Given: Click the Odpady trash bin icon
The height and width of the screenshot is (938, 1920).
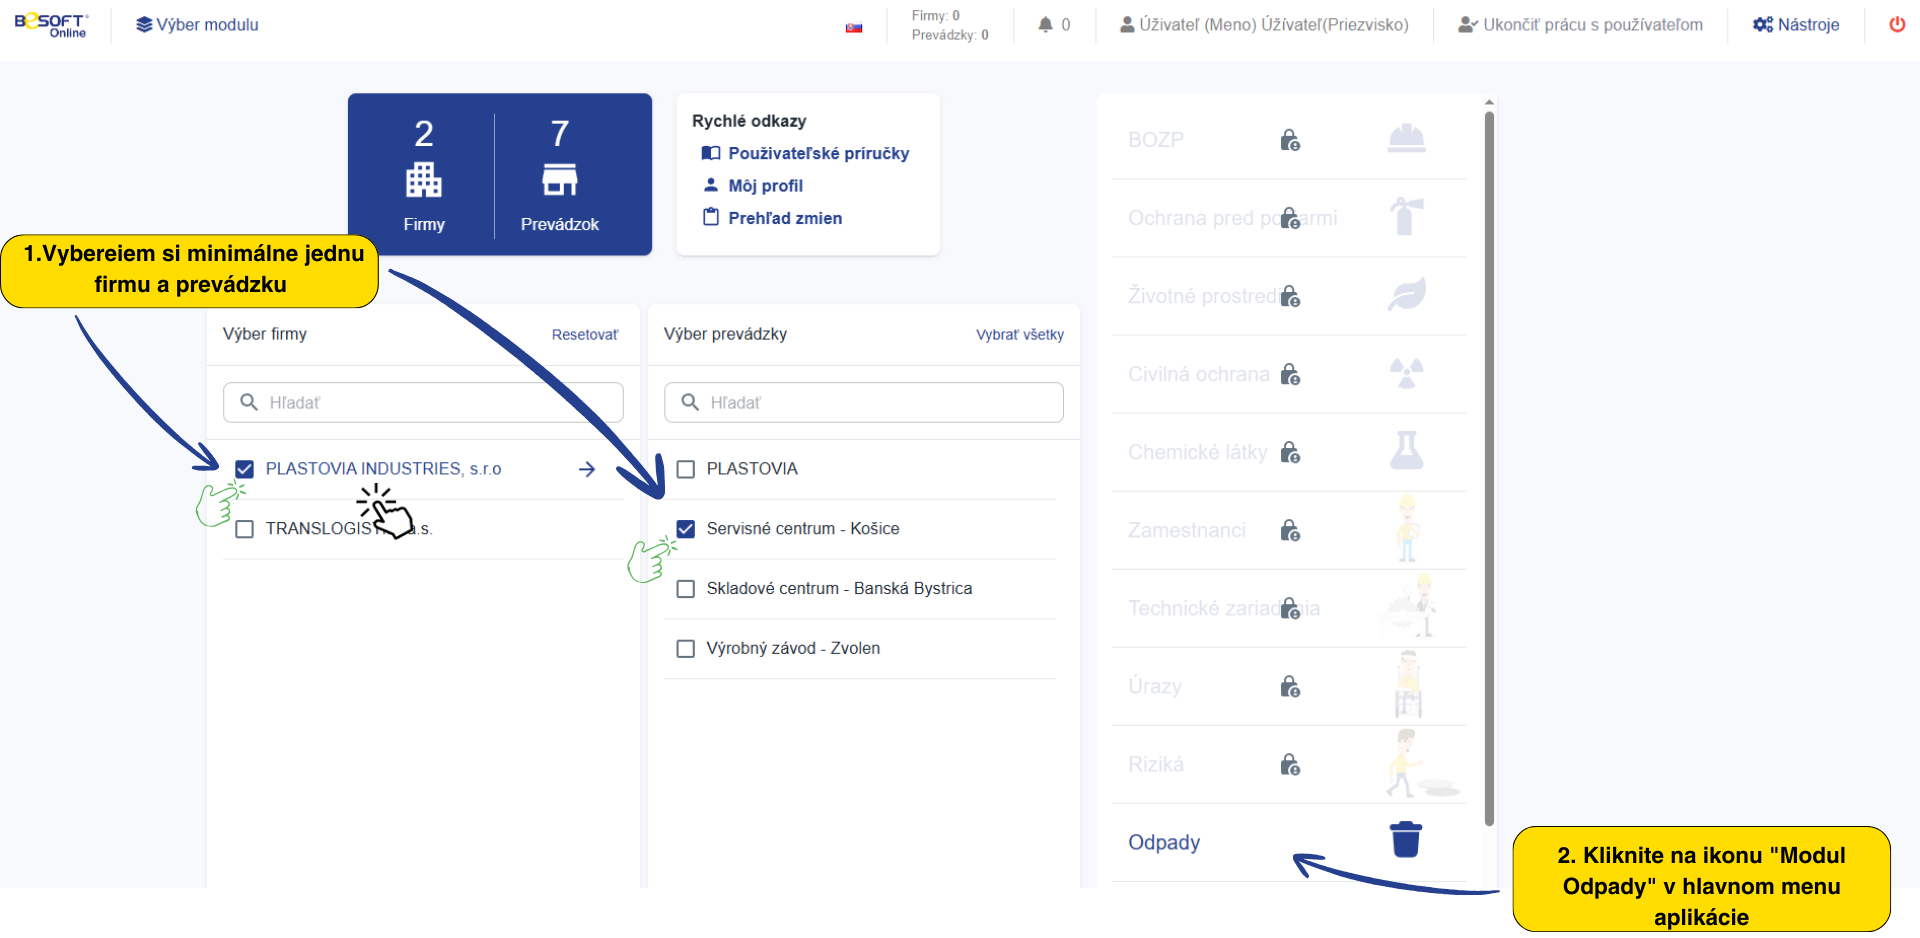Looking at the screenshot, I should (x=1405, y=840).
